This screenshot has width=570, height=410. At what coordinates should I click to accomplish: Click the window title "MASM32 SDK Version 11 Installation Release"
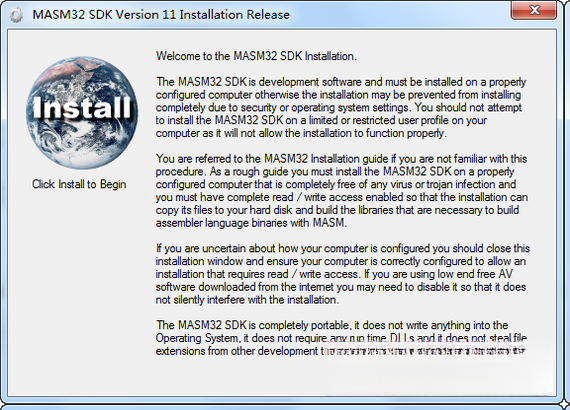pos(161,15)
